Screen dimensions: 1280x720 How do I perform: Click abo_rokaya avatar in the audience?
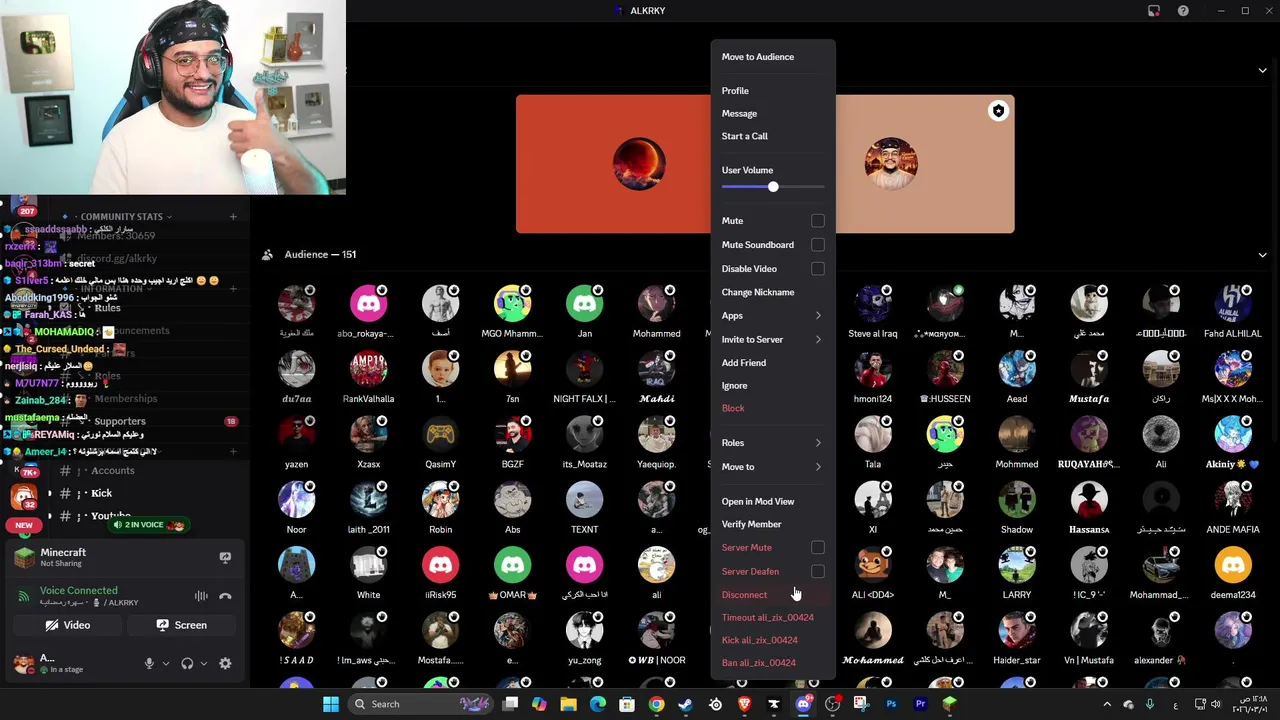pyautogui.click(x=368, y=303)
